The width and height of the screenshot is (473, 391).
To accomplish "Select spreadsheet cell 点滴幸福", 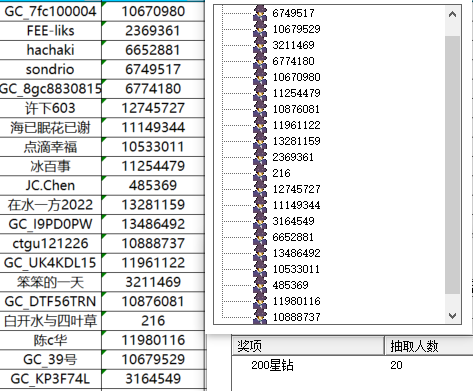I will [50, 147].
